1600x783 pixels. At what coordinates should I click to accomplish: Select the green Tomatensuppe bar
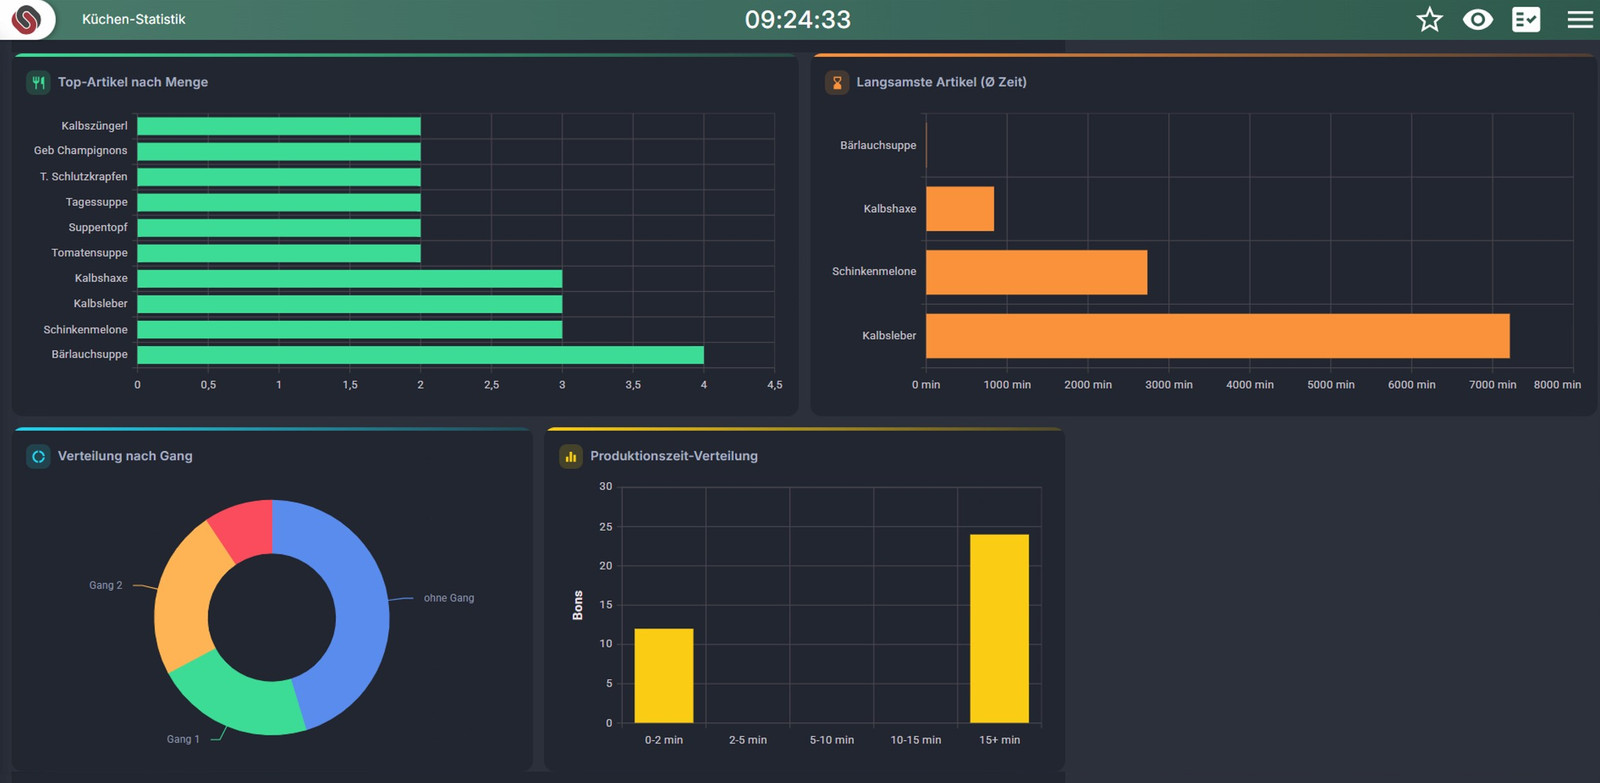[279, 253]
